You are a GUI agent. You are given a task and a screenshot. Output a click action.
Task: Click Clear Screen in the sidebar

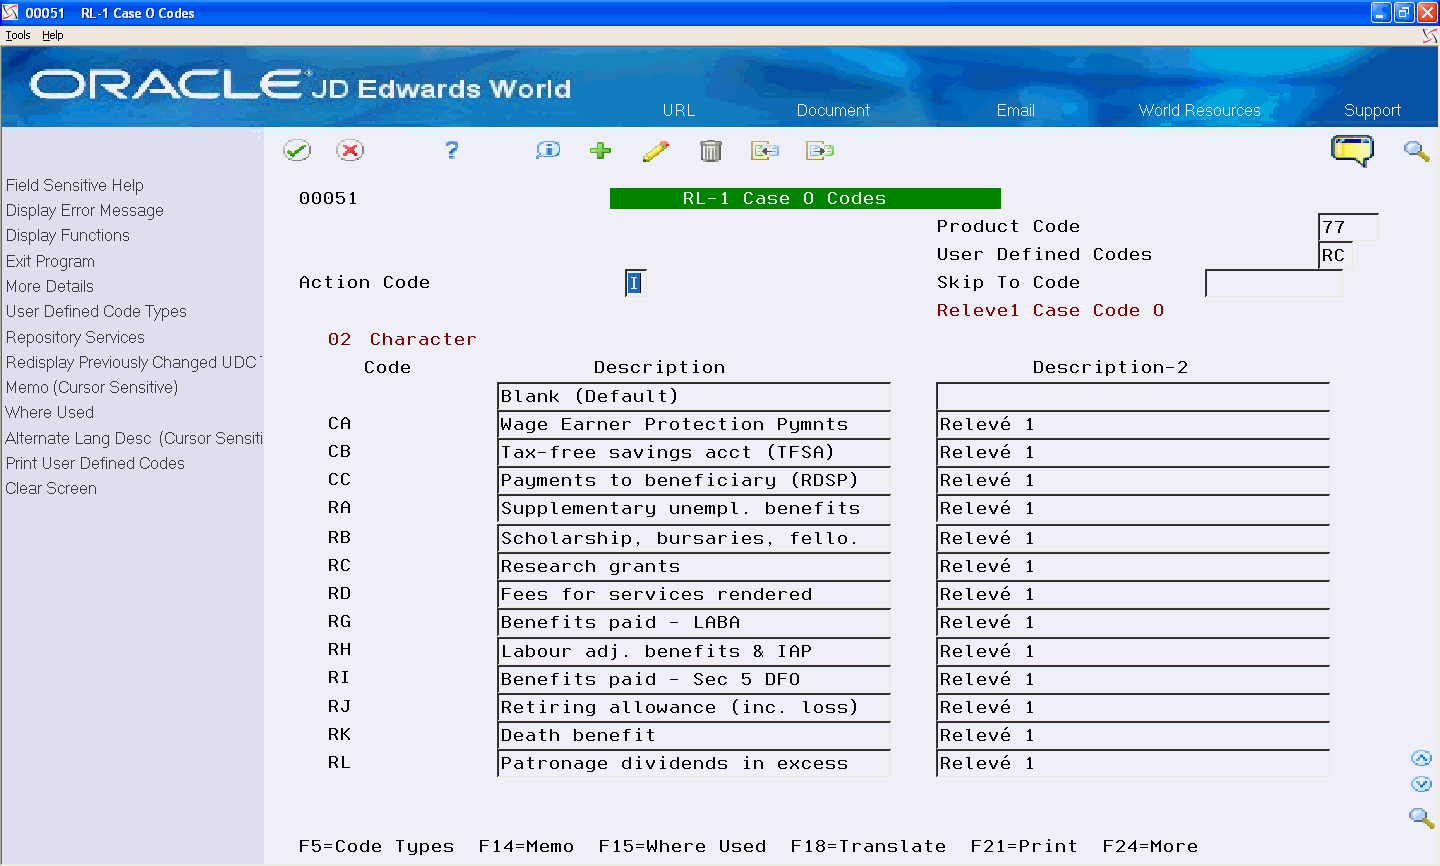(x=50, y=488)
